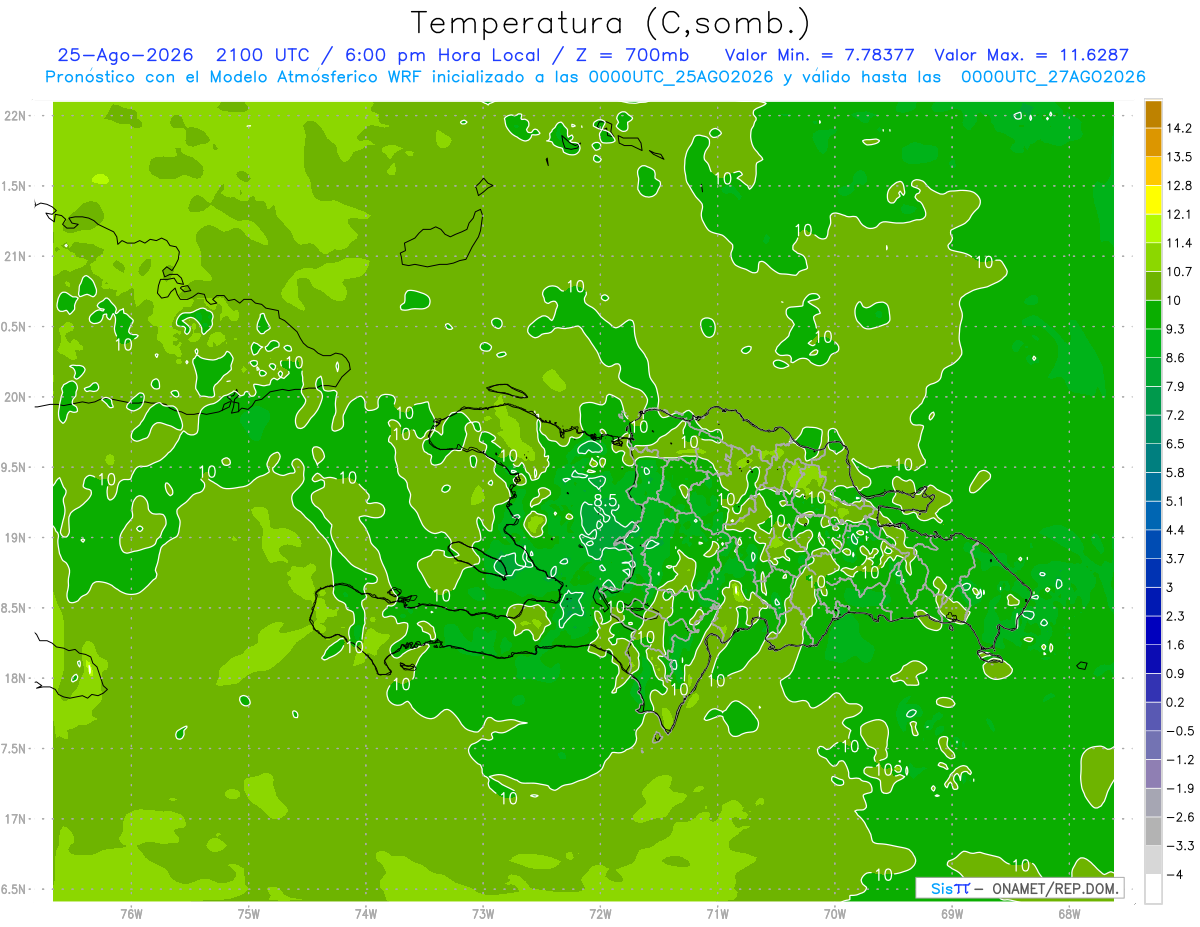Click the '73W' longitude axis label

[x=482, y=913]
